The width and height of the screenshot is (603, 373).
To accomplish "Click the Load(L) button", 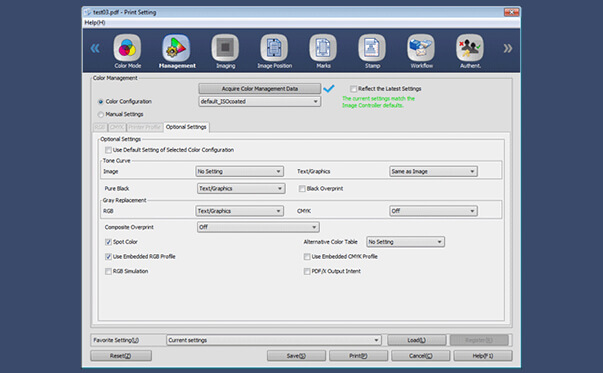I will [416, 340].
